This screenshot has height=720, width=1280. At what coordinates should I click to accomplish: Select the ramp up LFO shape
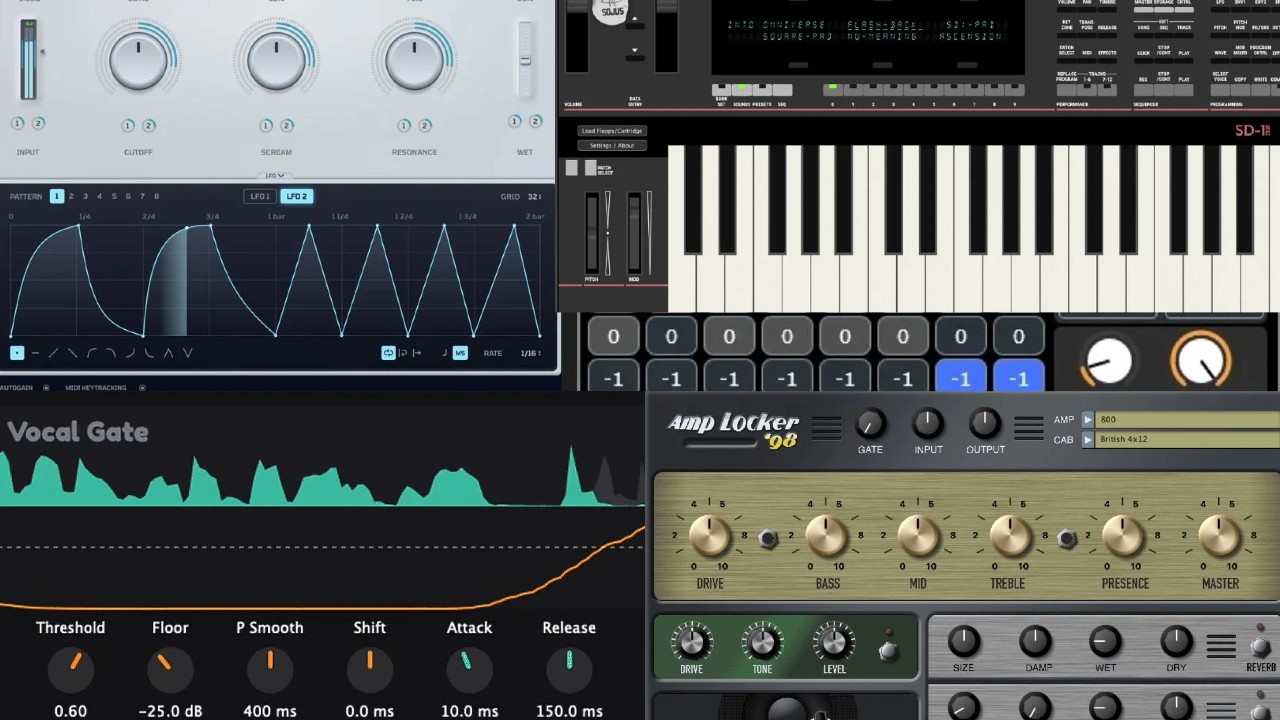pos(54,353)
